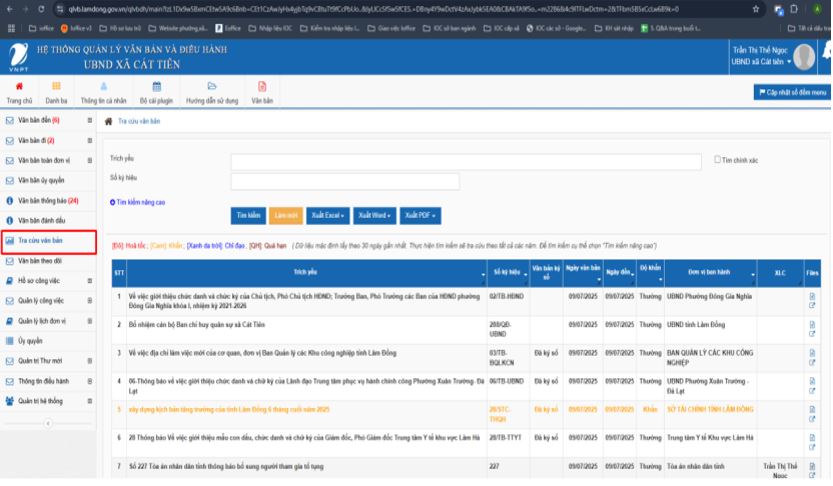Click the Trích yếu input field
833x486 pixels.
pos(466,161)
